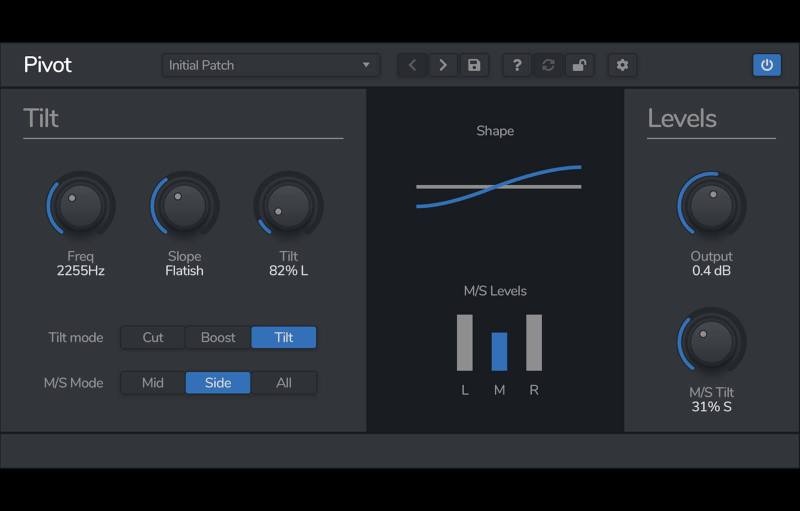Select Cut as the tilt mode

point(153,338)
